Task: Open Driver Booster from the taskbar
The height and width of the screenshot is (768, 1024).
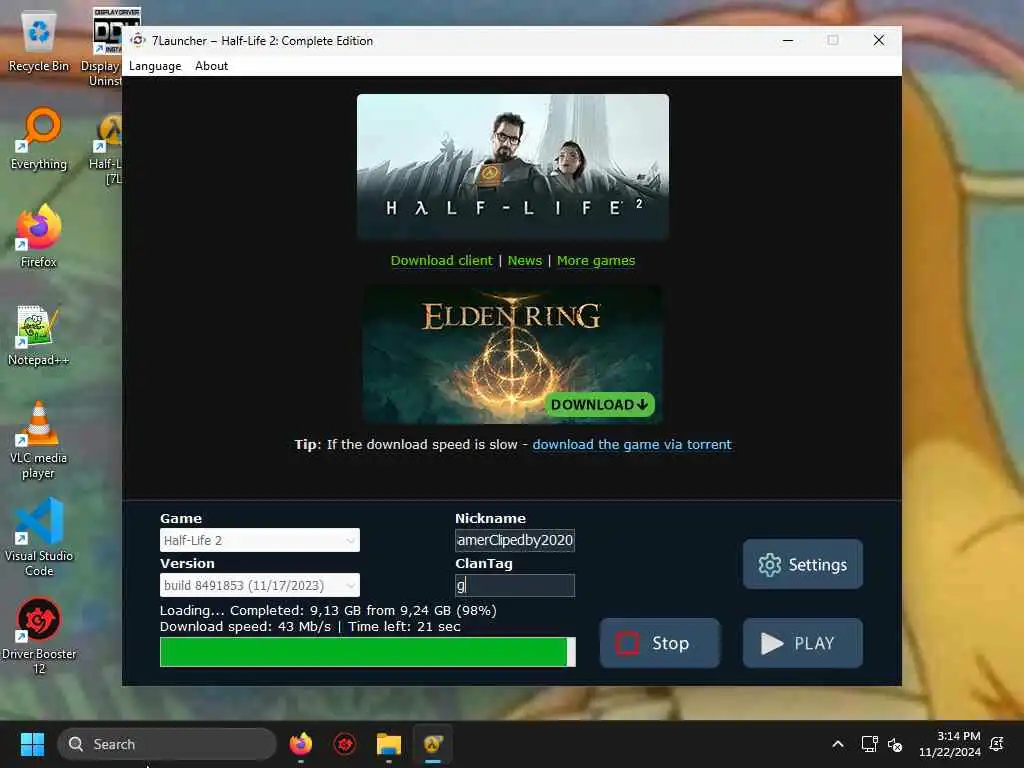Action: 345,744
